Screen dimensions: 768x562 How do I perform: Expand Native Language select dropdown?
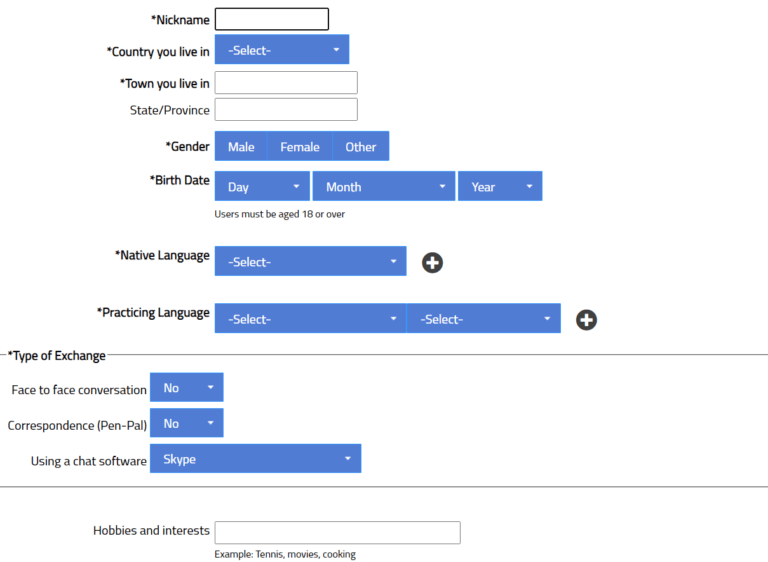pyautogui.click(x=310, y=262)
